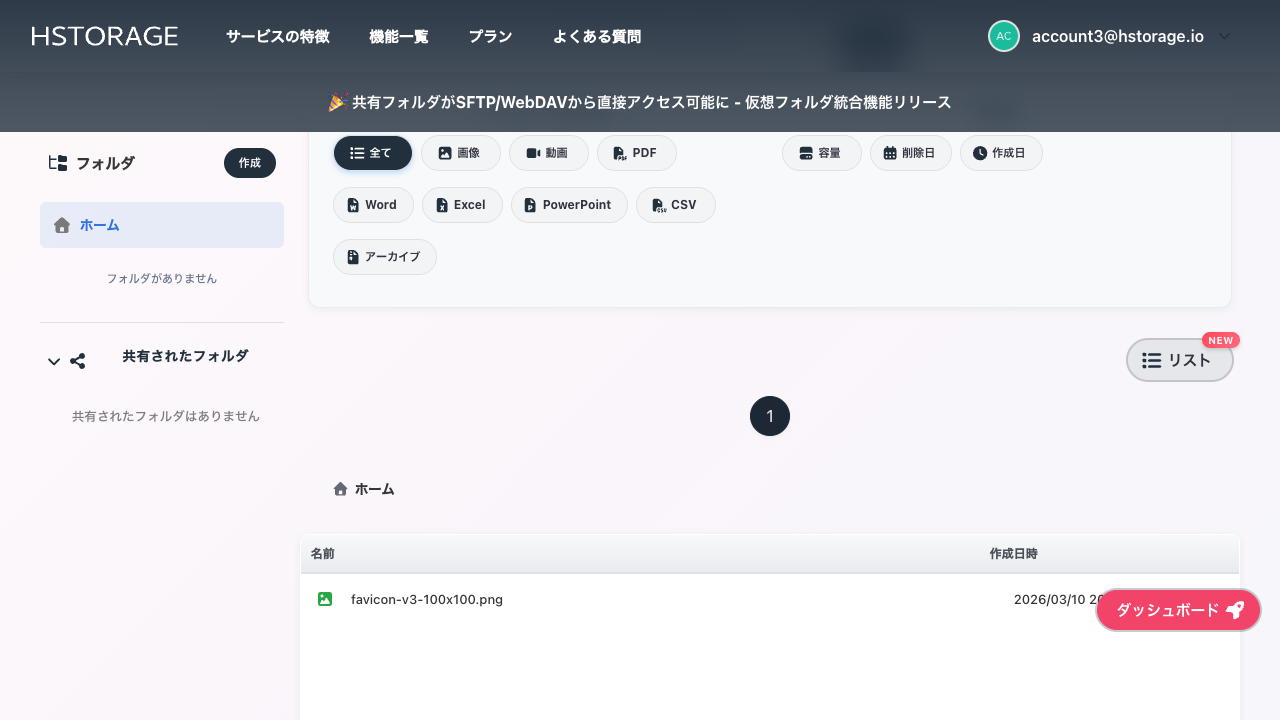Click the folder tree icon beside フォルダ
This screenshot has width=1280, height=720.
58,163
